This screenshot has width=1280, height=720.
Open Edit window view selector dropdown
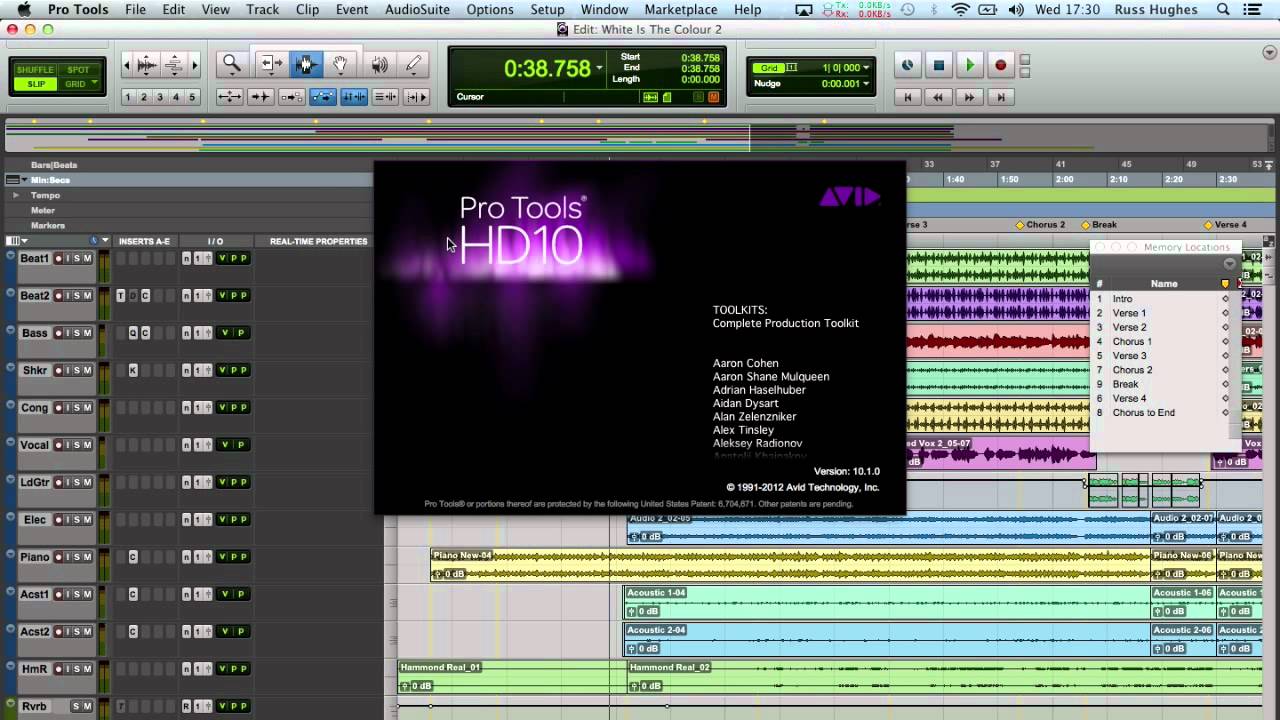16,241
